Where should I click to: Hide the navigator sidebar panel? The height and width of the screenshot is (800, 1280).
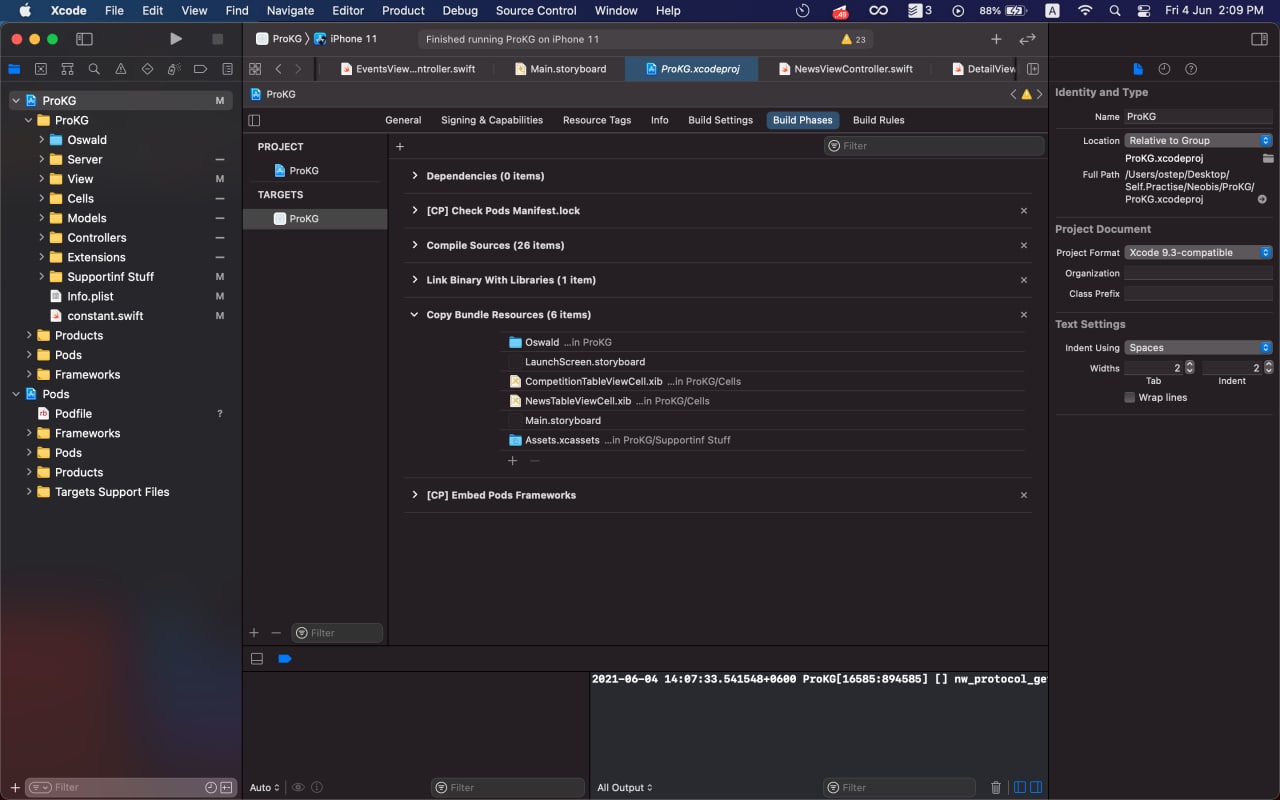pyautogui.click(x=84, y=39)
